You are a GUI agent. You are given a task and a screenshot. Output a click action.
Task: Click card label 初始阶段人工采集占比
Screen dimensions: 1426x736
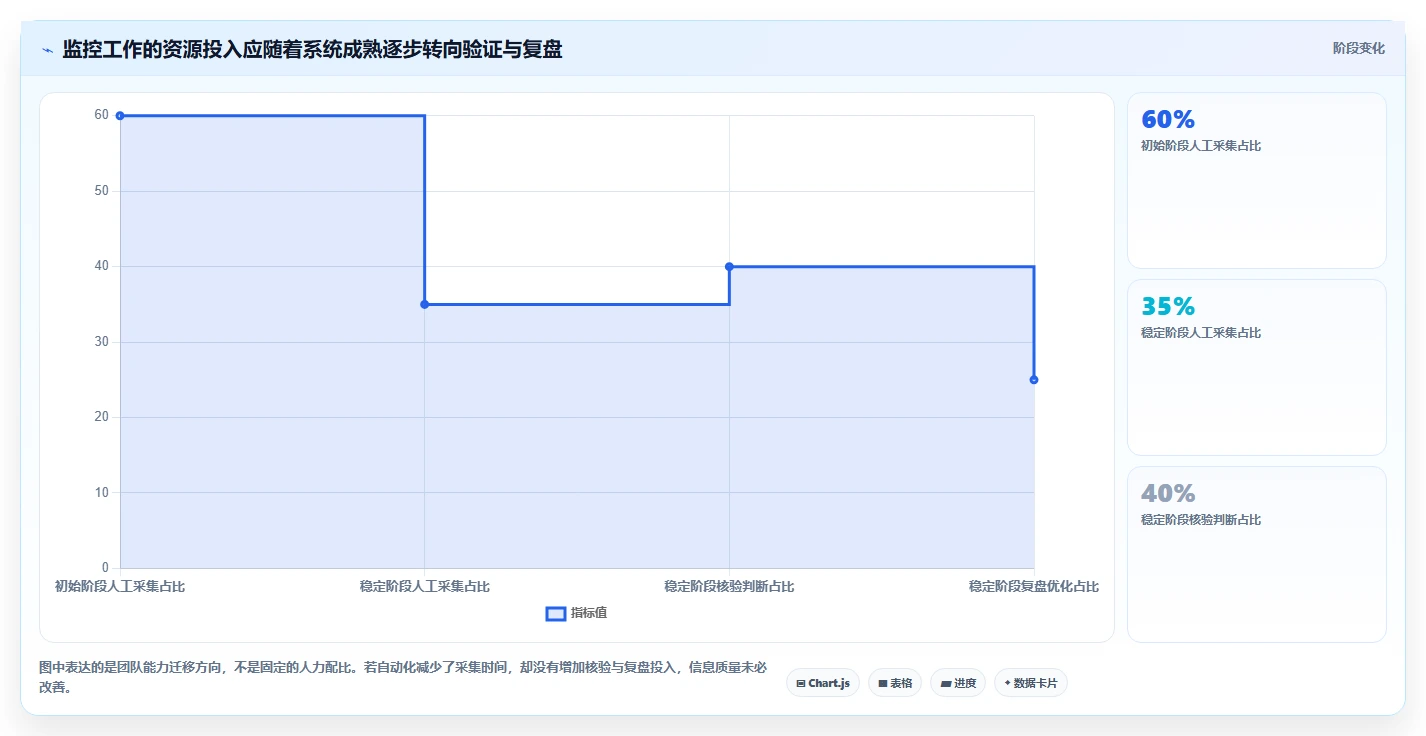pyautogui.click(x=1201, y=146)
